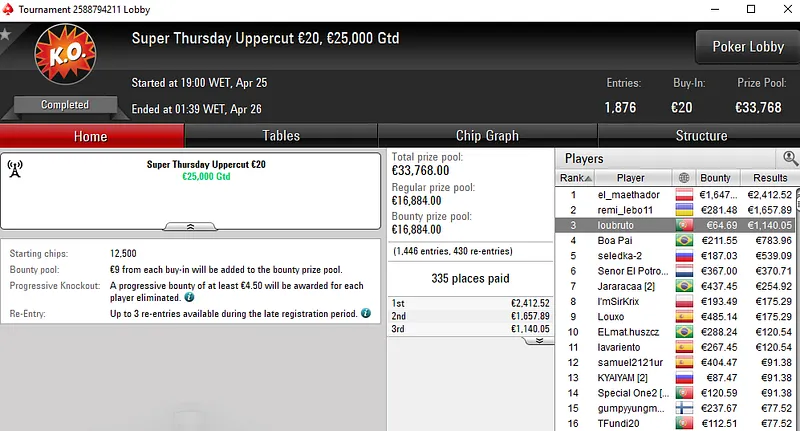This screenshot has height=431, width=800.
Task: Sort by the Rank column header
Action: 573,177
